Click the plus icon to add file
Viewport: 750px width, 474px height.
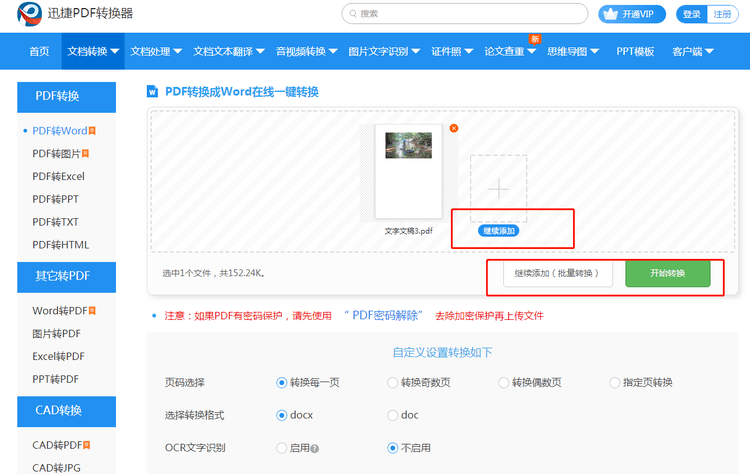click(498, 189)
